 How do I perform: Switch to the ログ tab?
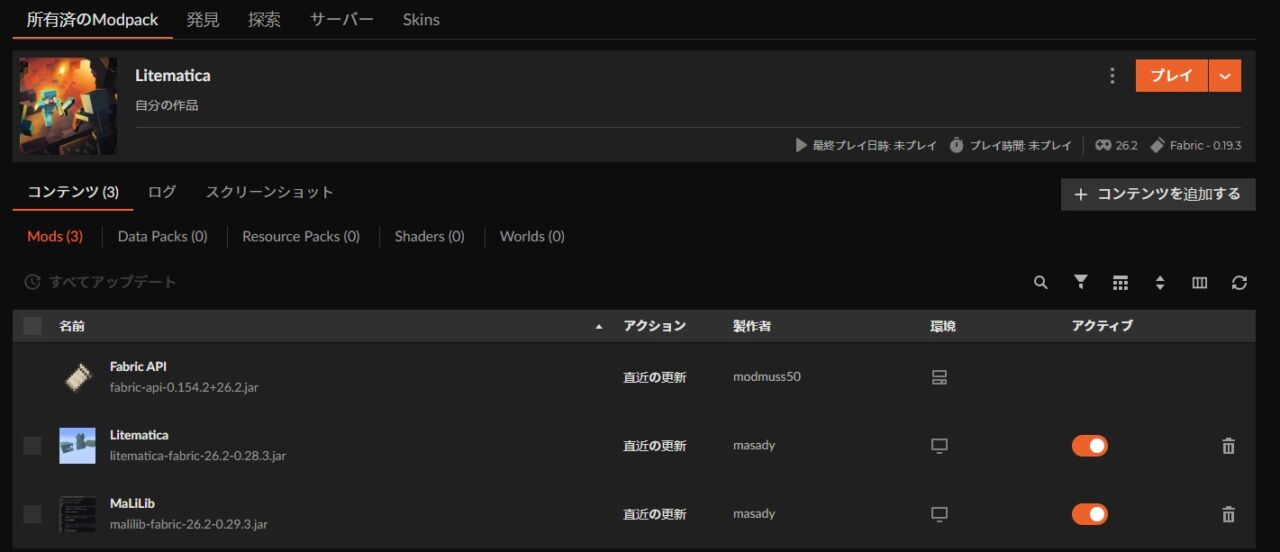[162, 192]
